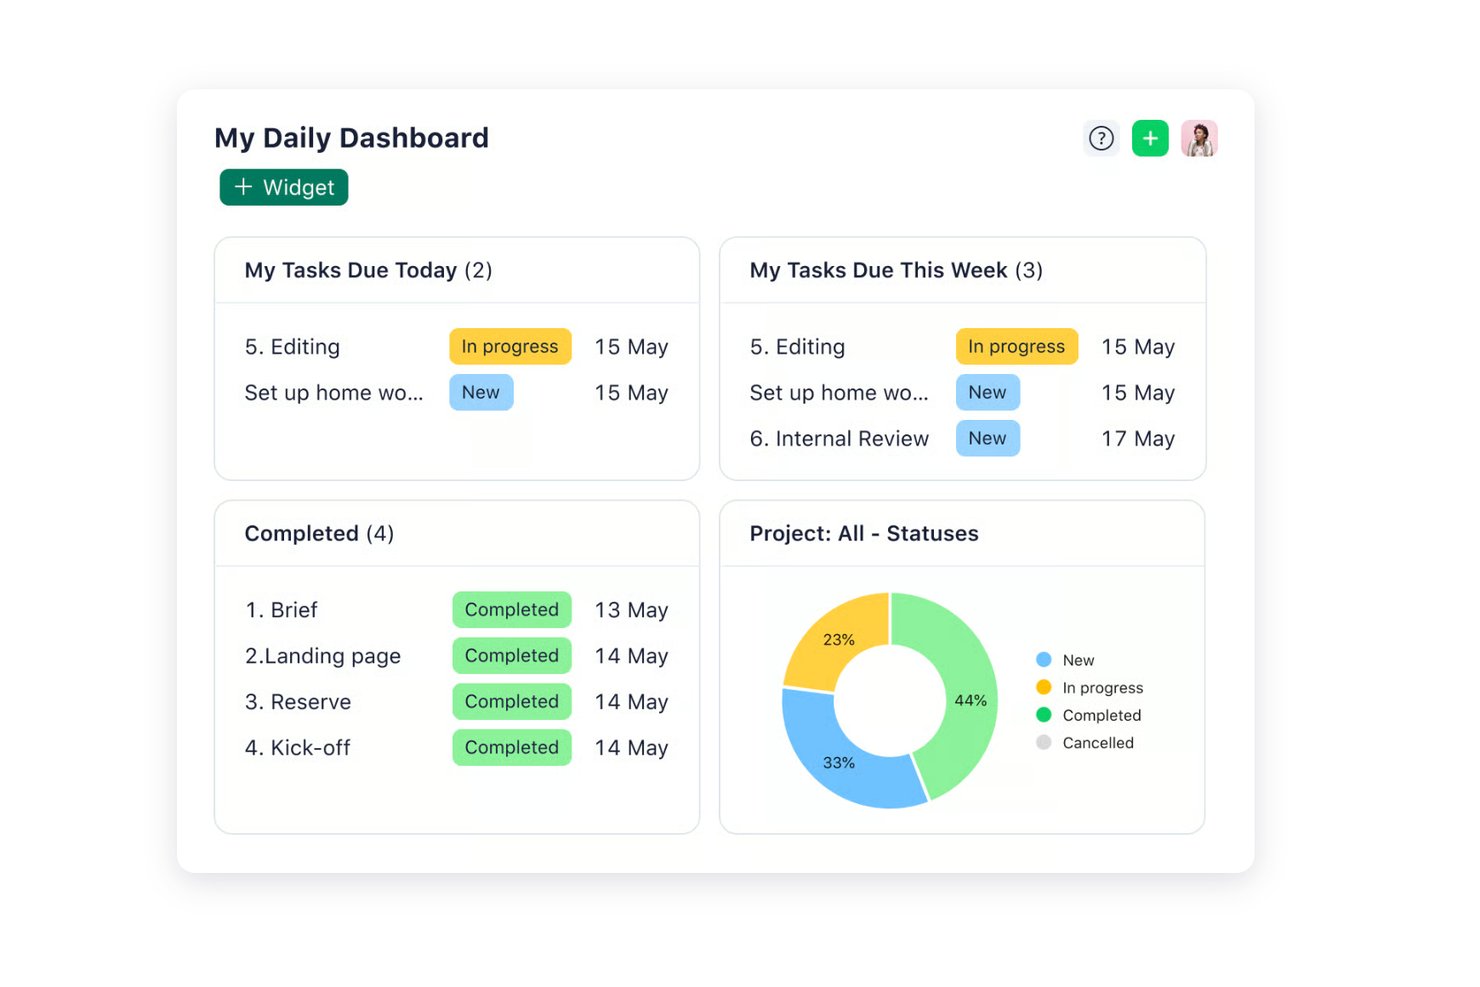Open the 1. Brief completed task
1480x987 pixels.
(x=281, y=610)
